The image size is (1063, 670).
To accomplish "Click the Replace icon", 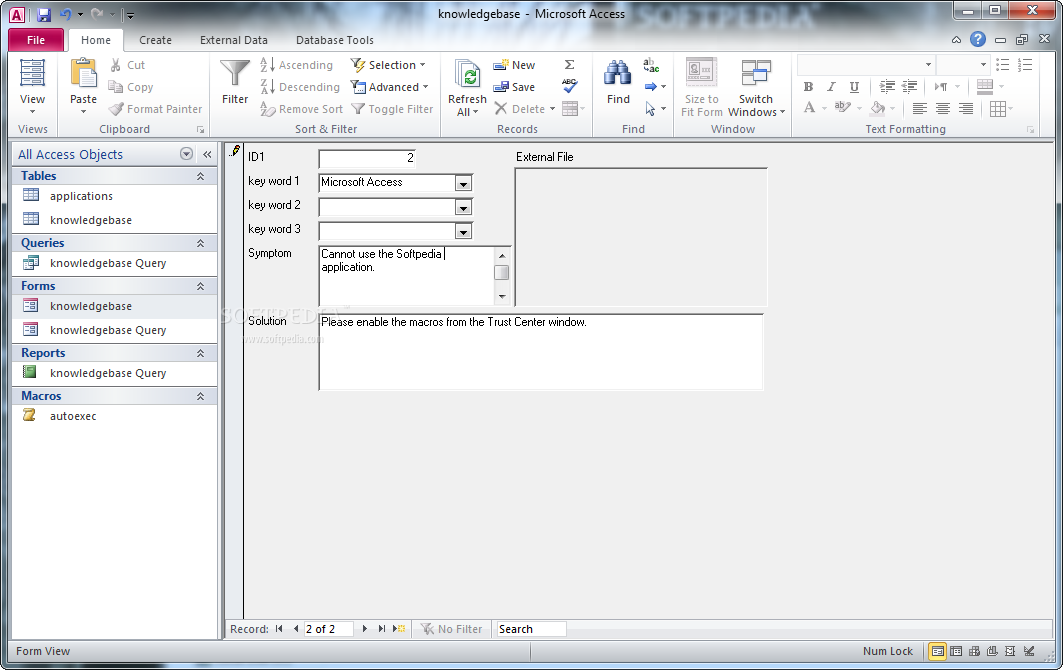I will click(x=651, y=65).
